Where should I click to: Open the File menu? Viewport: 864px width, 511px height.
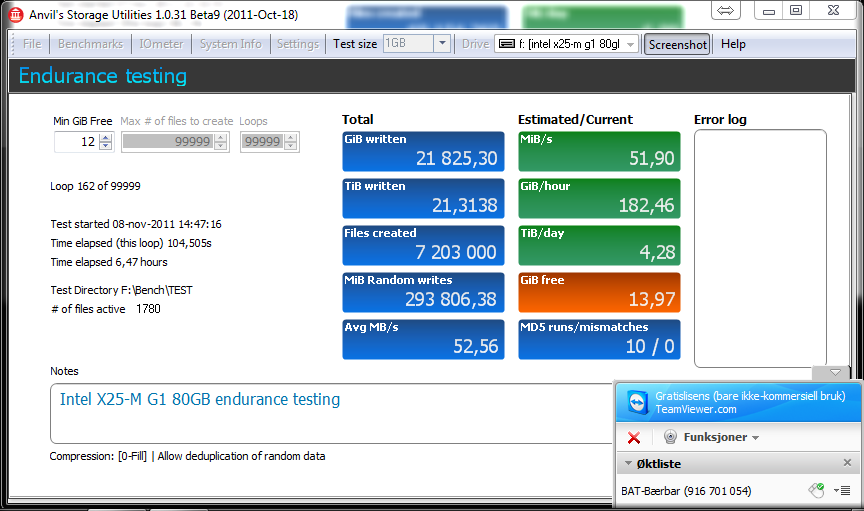[x=32, y=44]
